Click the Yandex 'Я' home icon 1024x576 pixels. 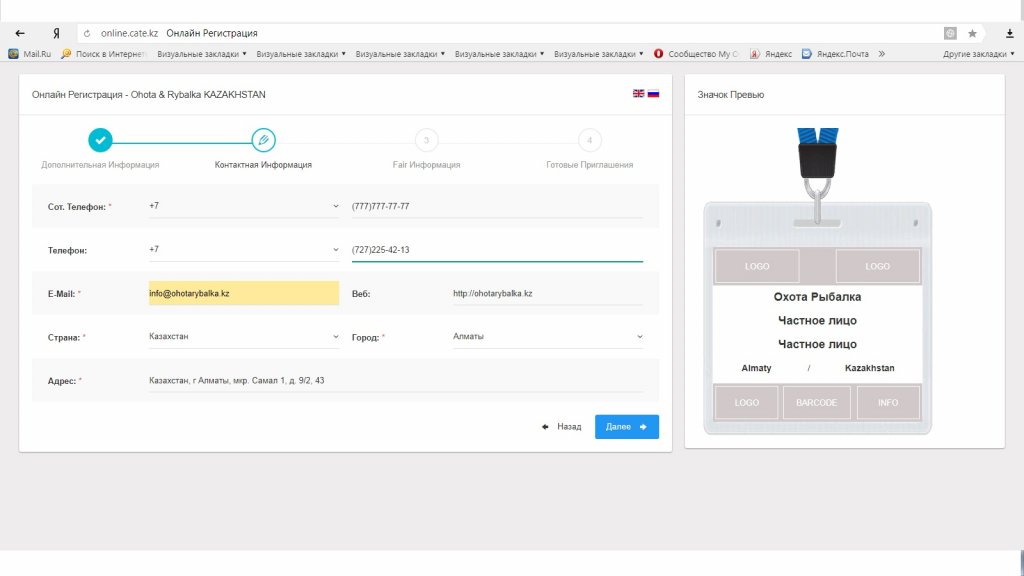click(x=56, y=33)
